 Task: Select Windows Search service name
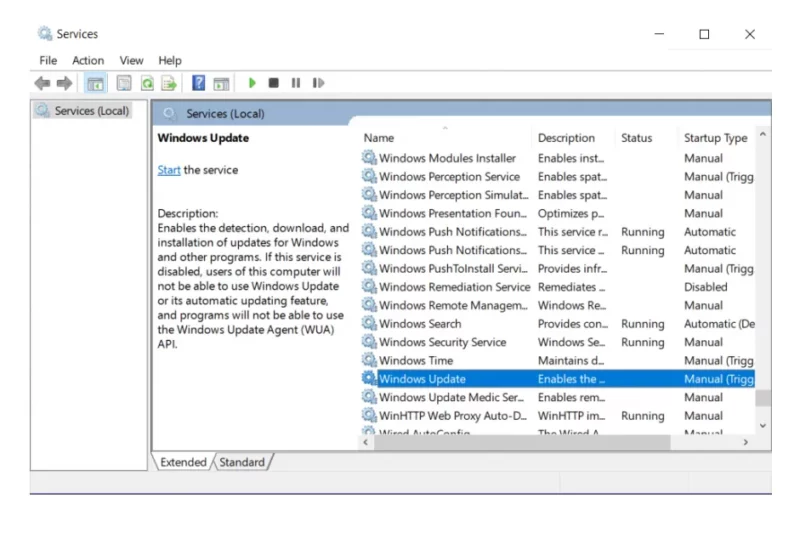[419, 323]
